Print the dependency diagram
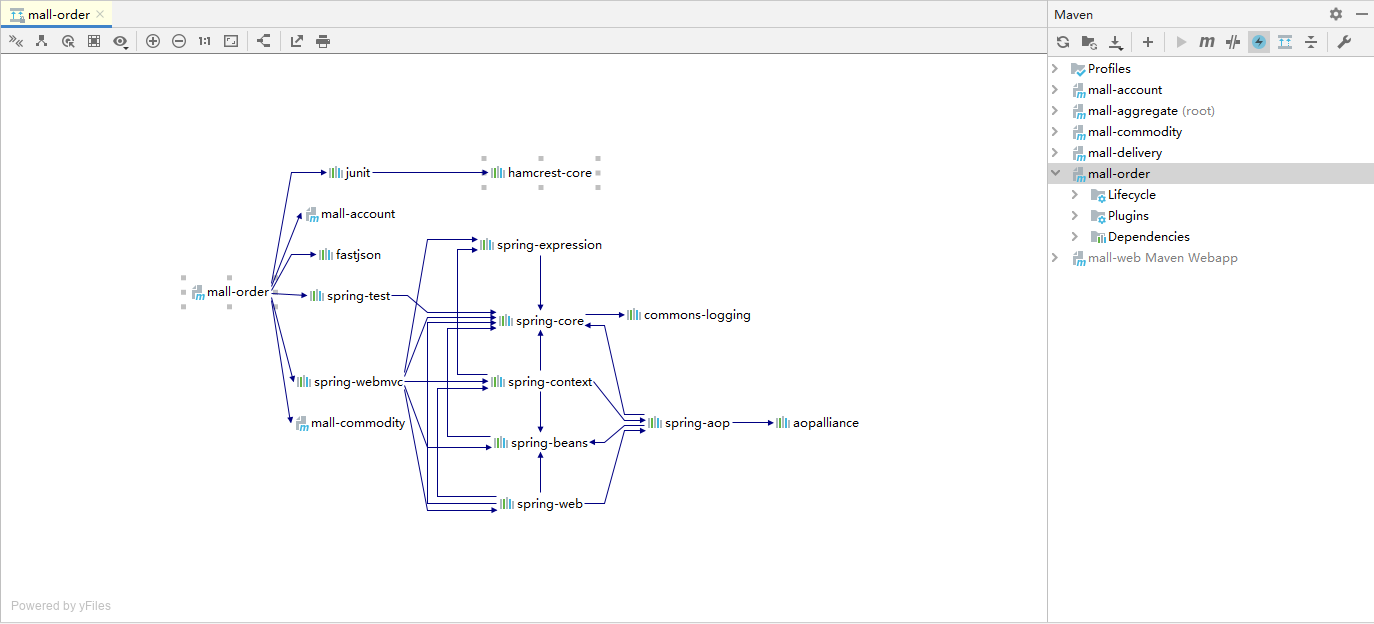The image size is (1374, 624). (323, 41)
